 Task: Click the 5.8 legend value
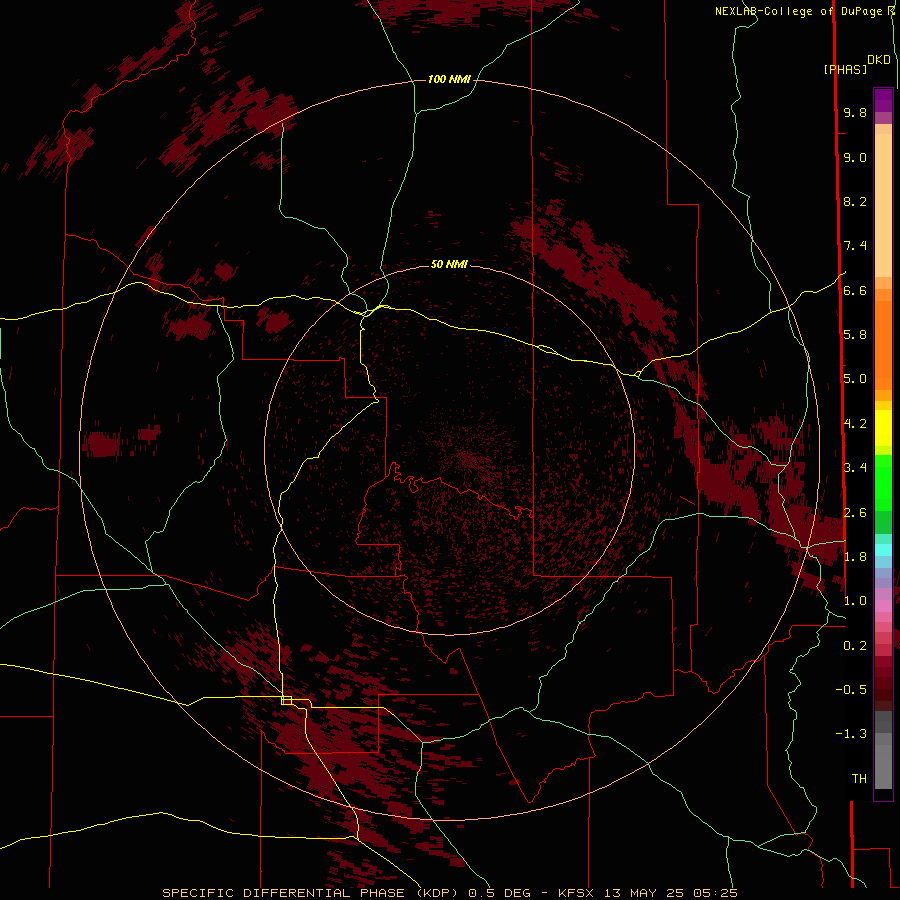855,335
